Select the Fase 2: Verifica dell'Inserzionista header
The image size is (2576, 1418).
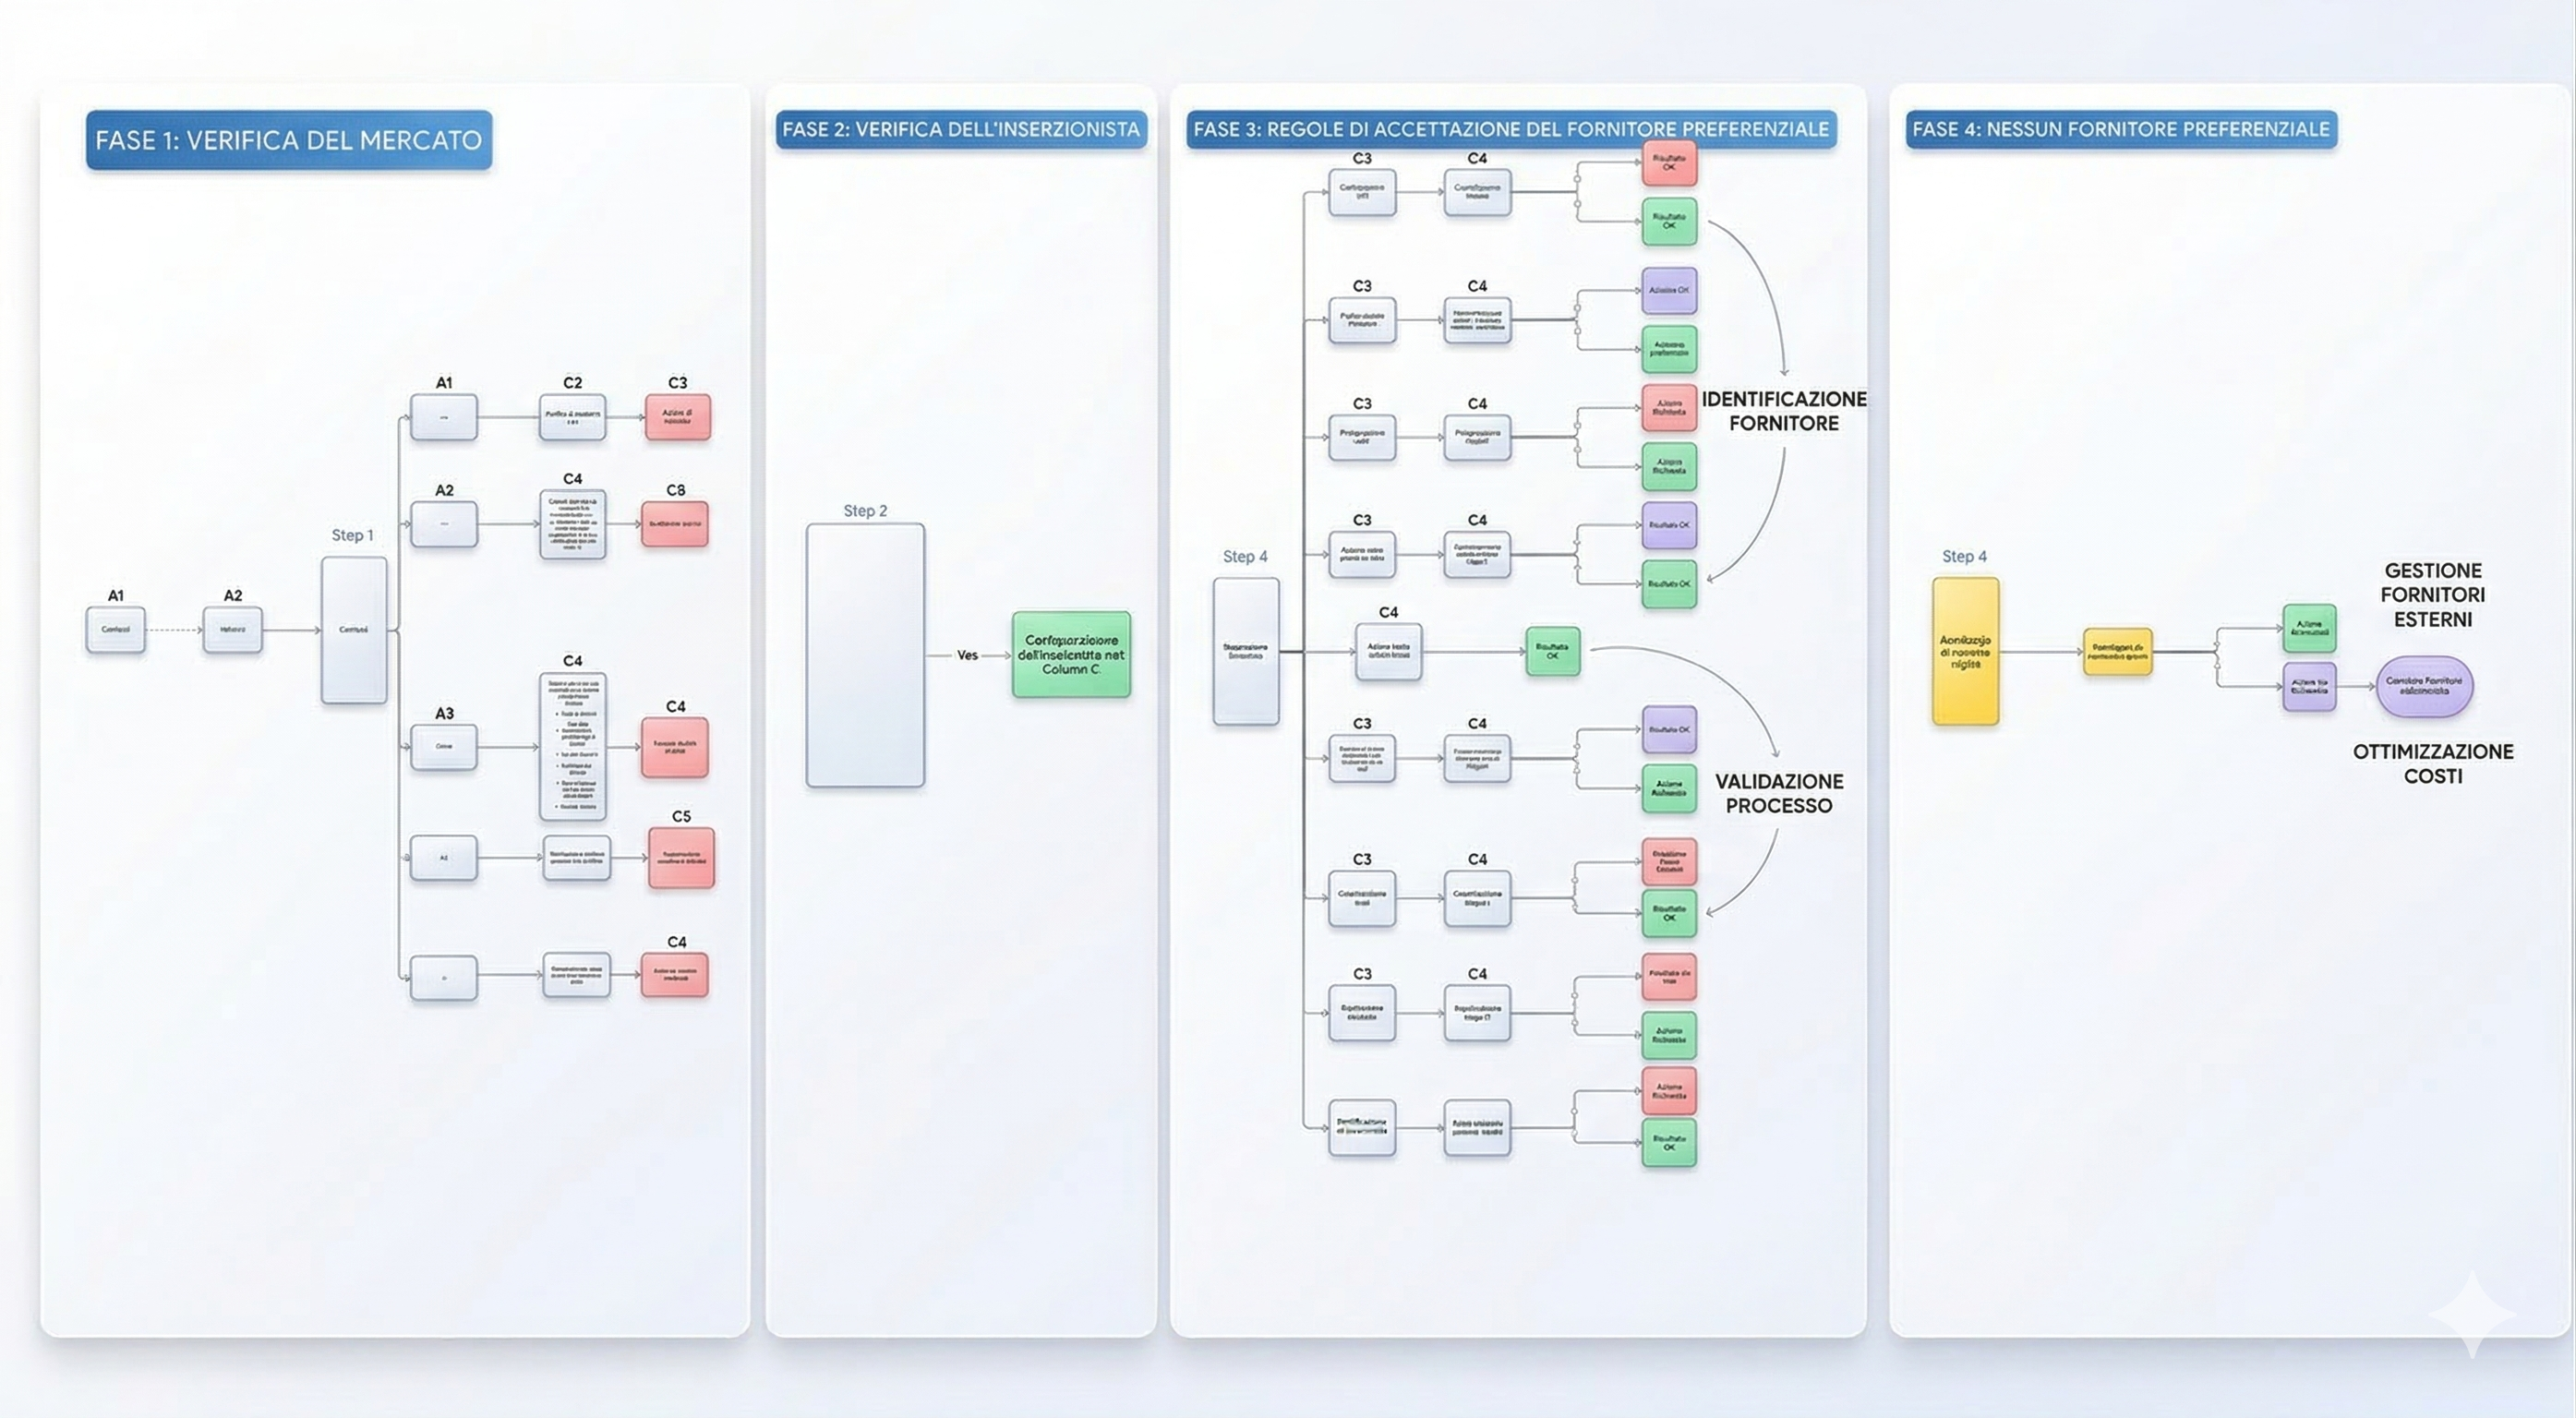[961, 129]
